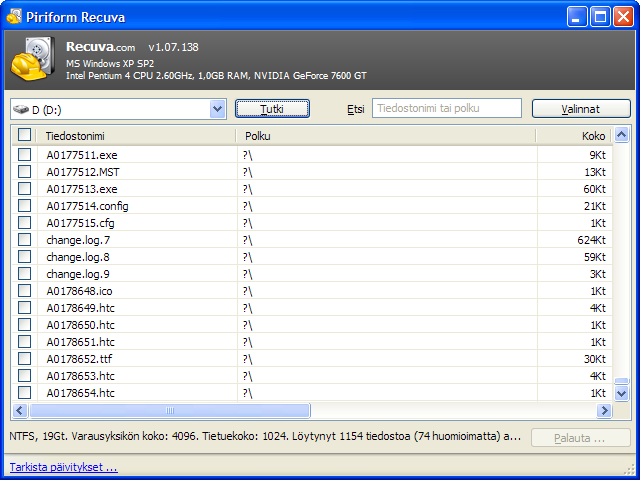640x480 pixels.
Task: Open the D (D:) drive dropdown
Action: (x=218, y=109)
